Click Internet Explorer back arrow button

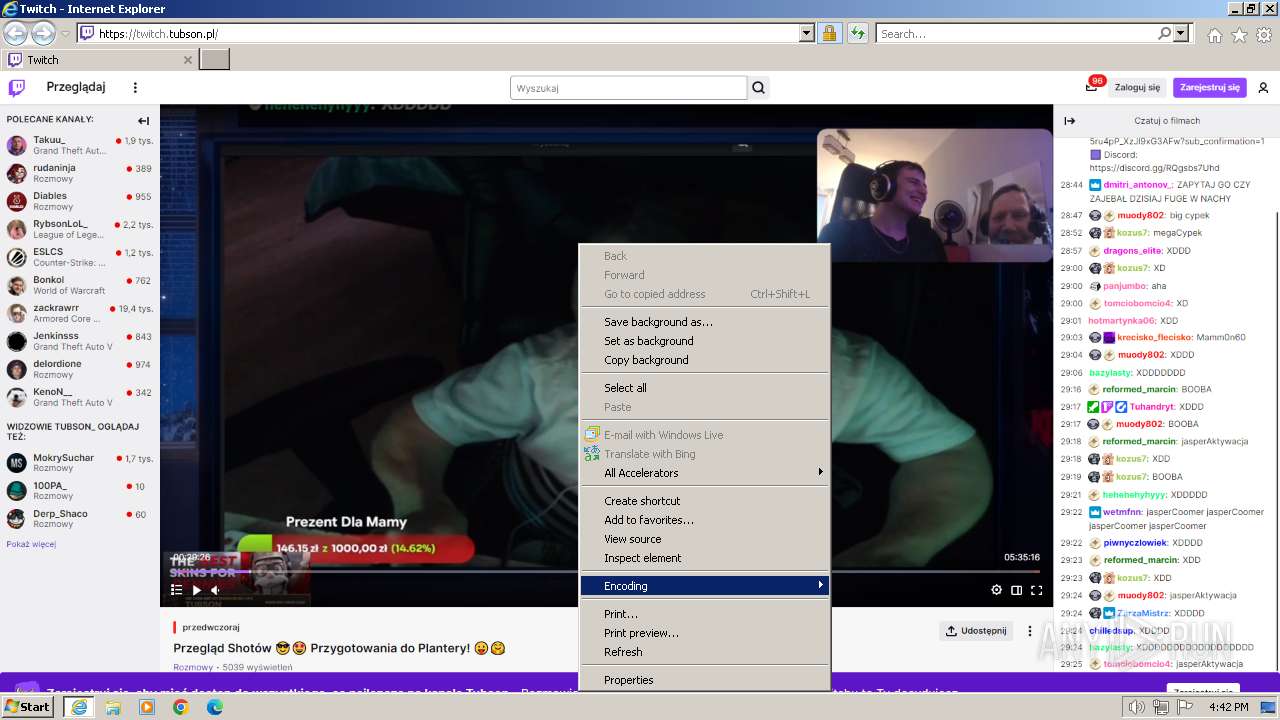(x=16, y=34)
